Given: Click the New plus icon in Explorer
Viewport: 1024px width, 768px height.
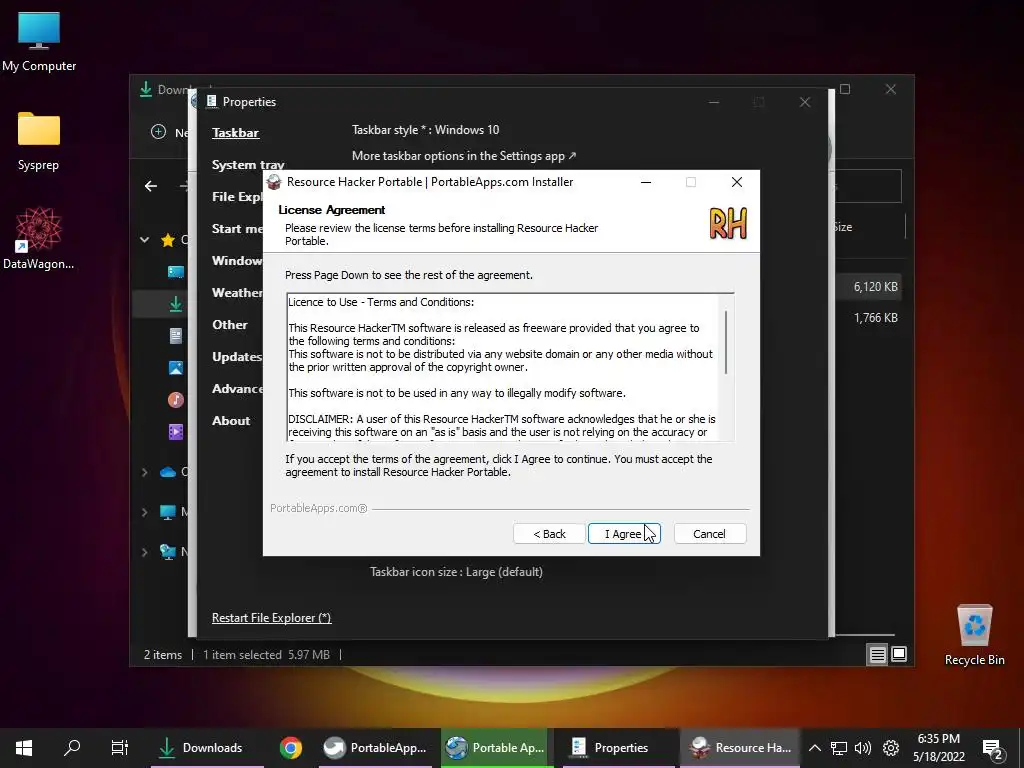Looking at the screenshot, I should point(158,132).
